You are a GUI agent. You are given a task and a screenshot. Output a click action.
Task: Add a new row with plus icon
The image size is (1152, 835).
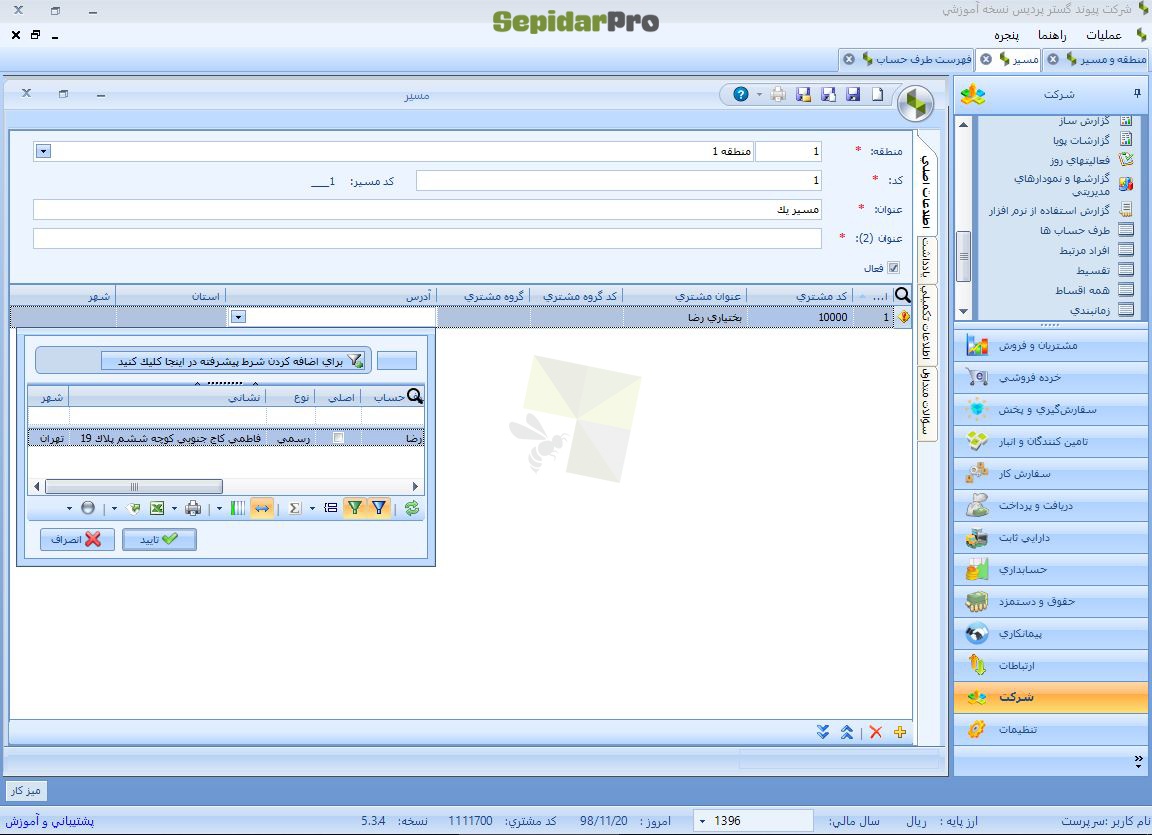[900, 732]
